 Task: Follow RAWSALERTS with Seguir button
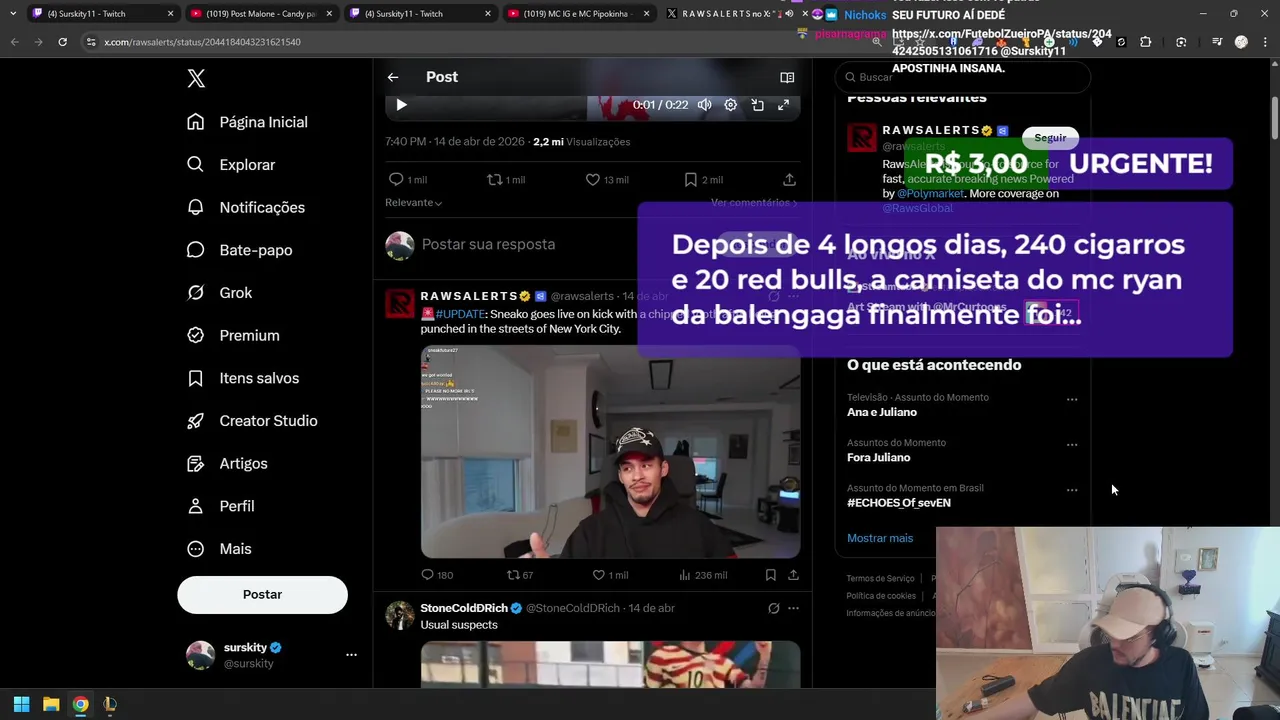point(1050,137)
